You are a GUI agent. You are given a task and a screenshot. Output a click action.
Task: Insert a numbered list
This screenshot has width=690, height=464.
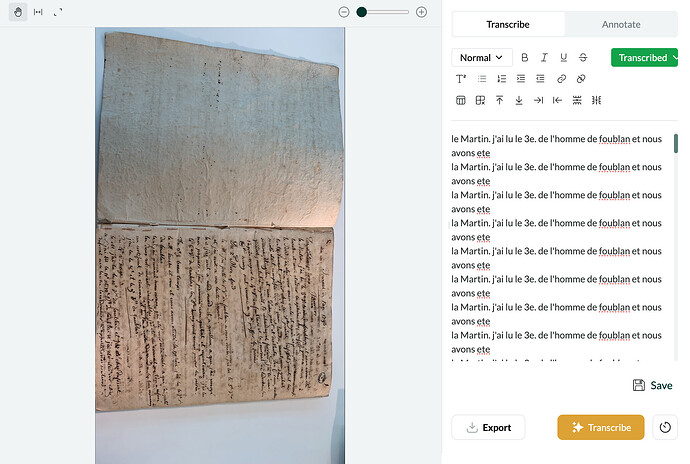(x=501, y=79)
